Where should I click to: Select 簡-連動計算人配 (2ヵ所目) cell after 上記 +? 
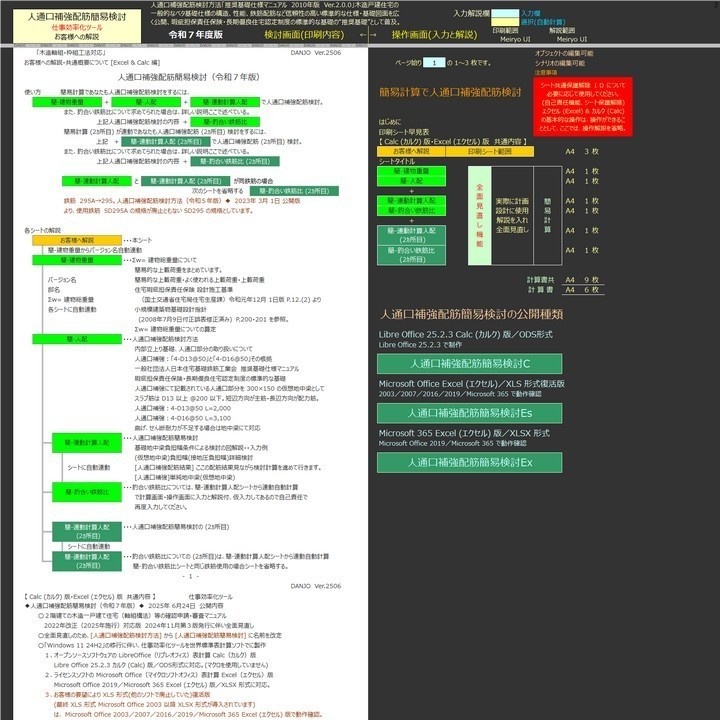click(x=166, y=141)
